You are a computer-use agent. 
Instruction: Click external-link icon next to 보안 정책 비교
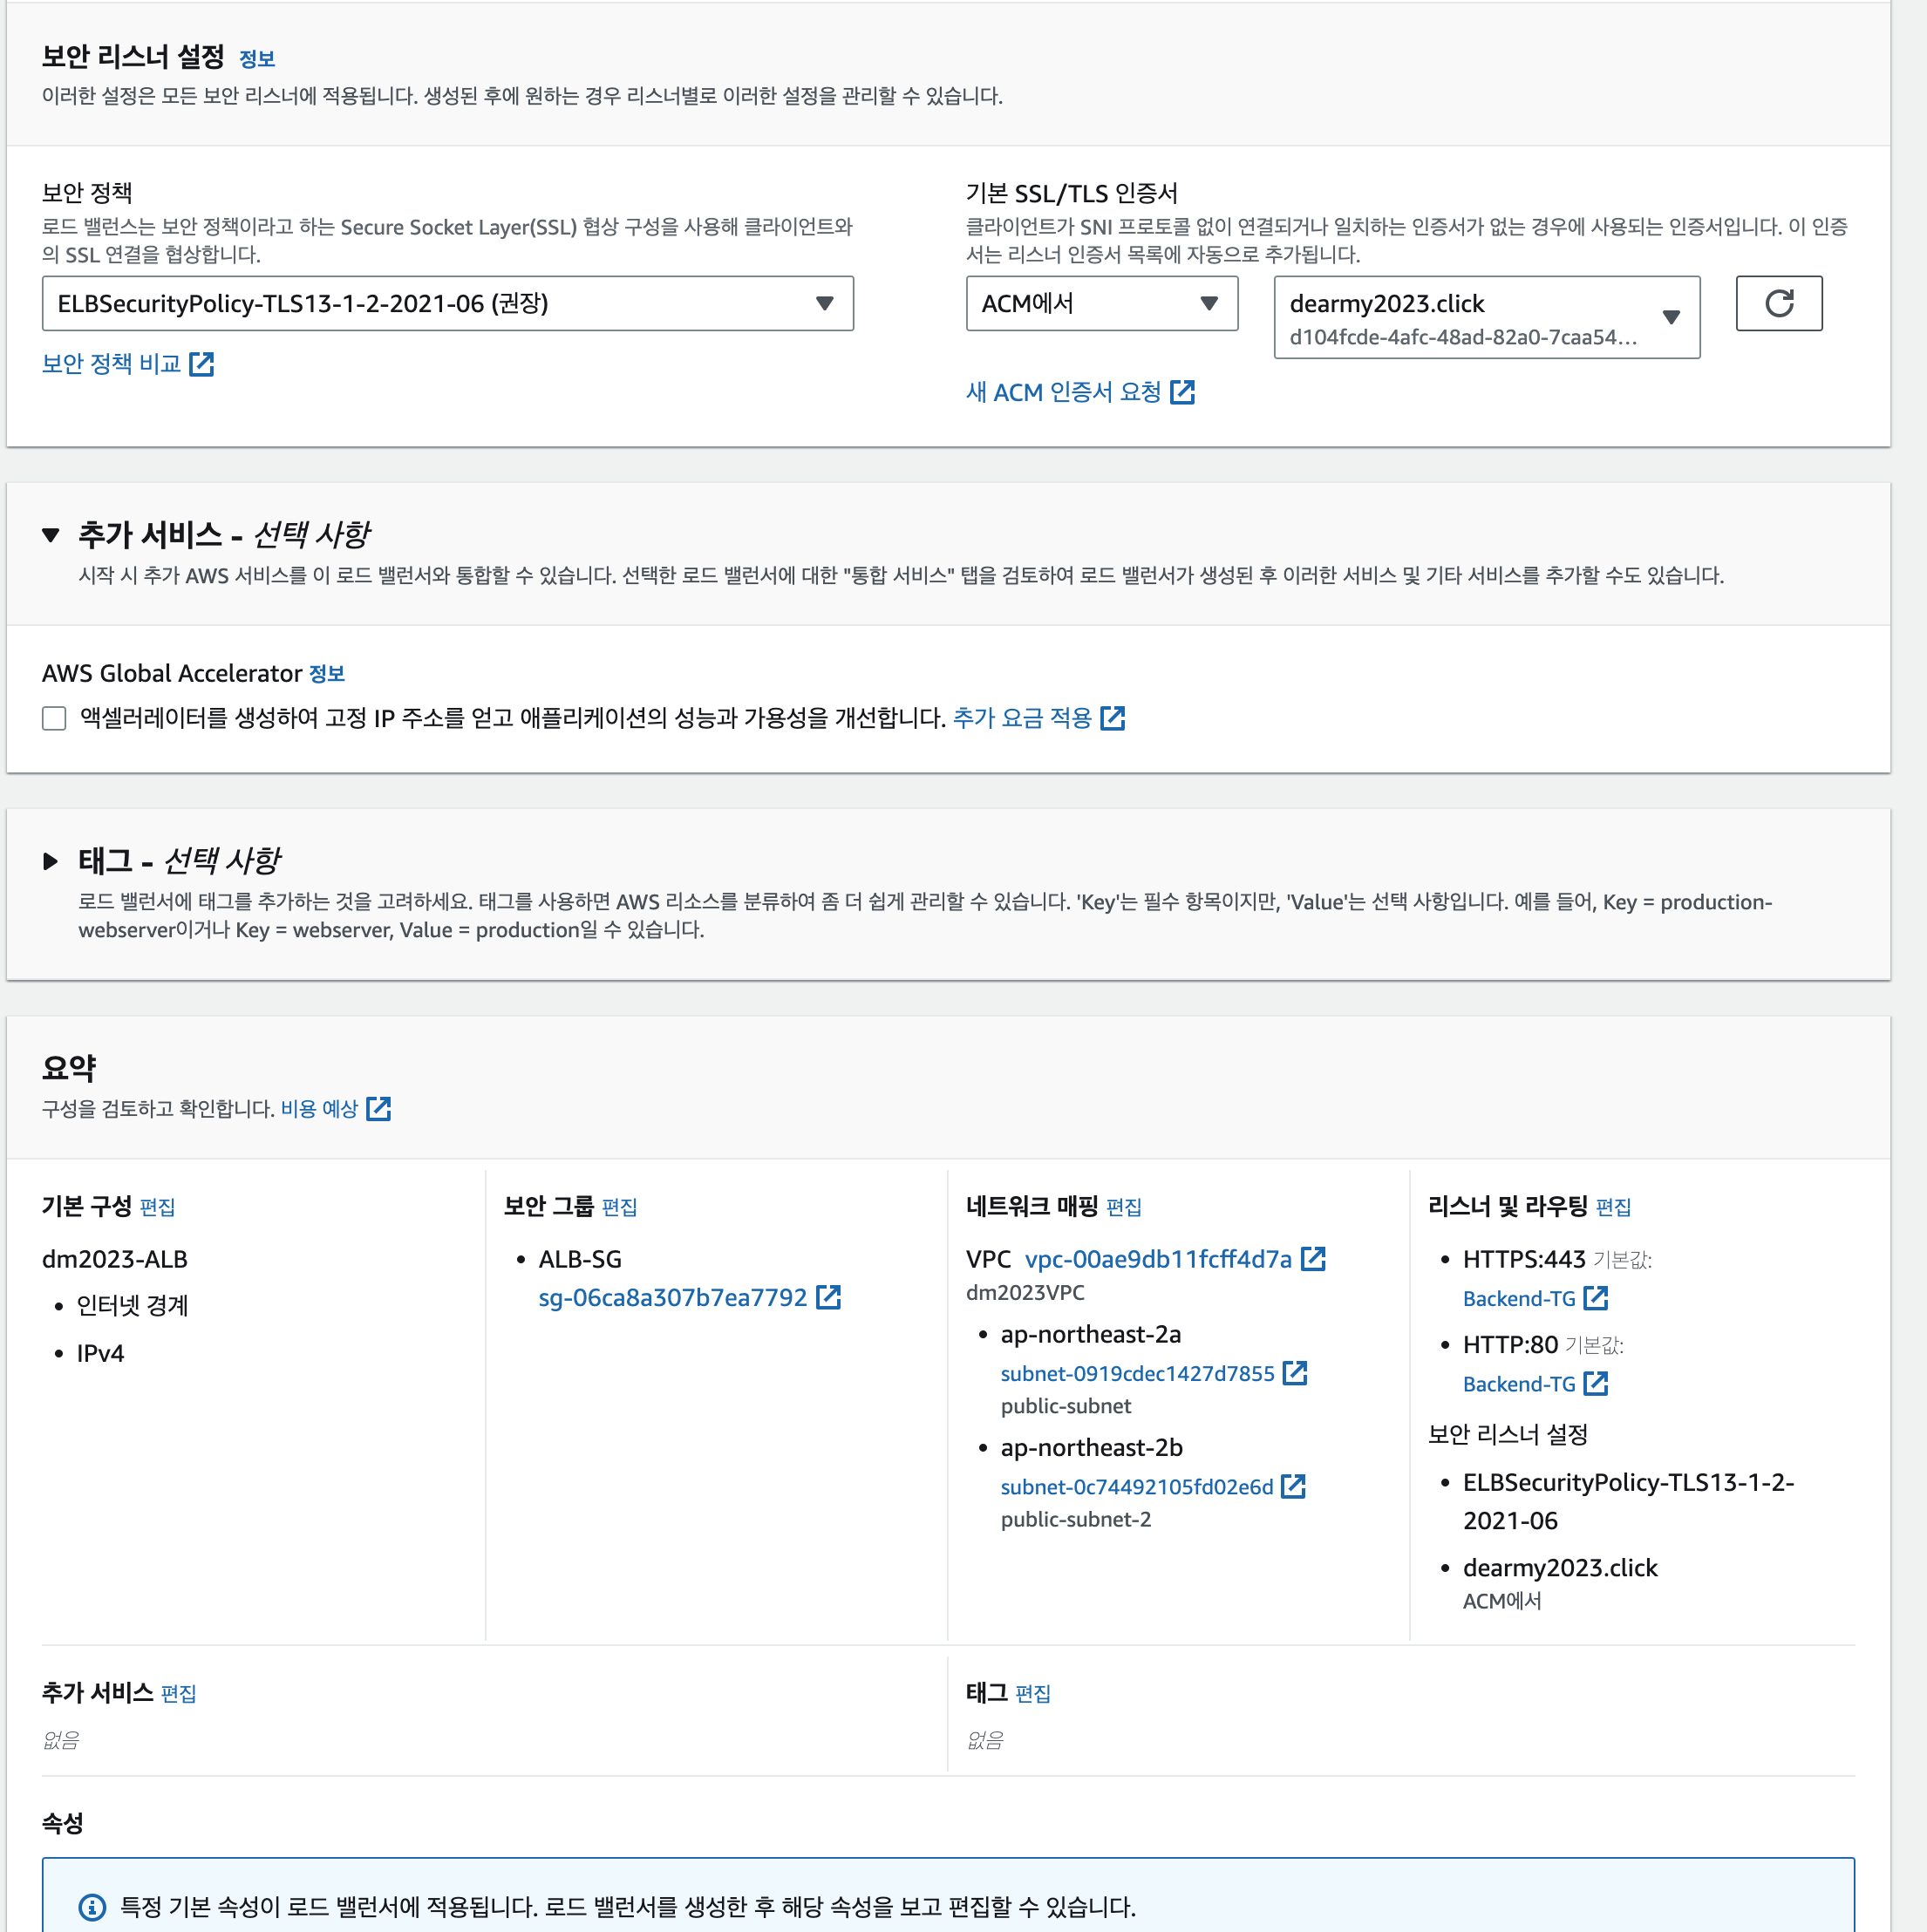pyautogui.click(x=202, y=364)
